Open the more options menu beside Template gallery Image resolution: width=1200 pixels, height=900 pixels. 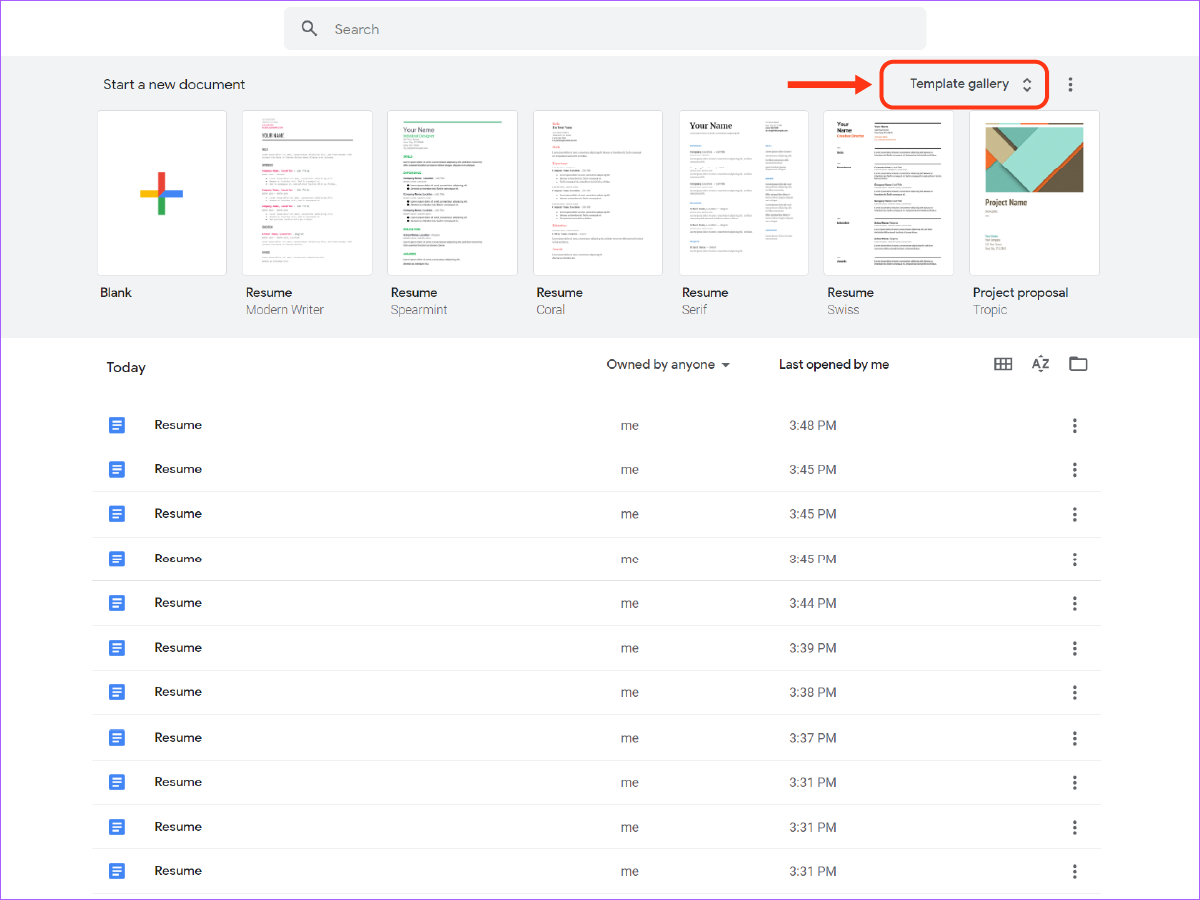pos(1070,85)
